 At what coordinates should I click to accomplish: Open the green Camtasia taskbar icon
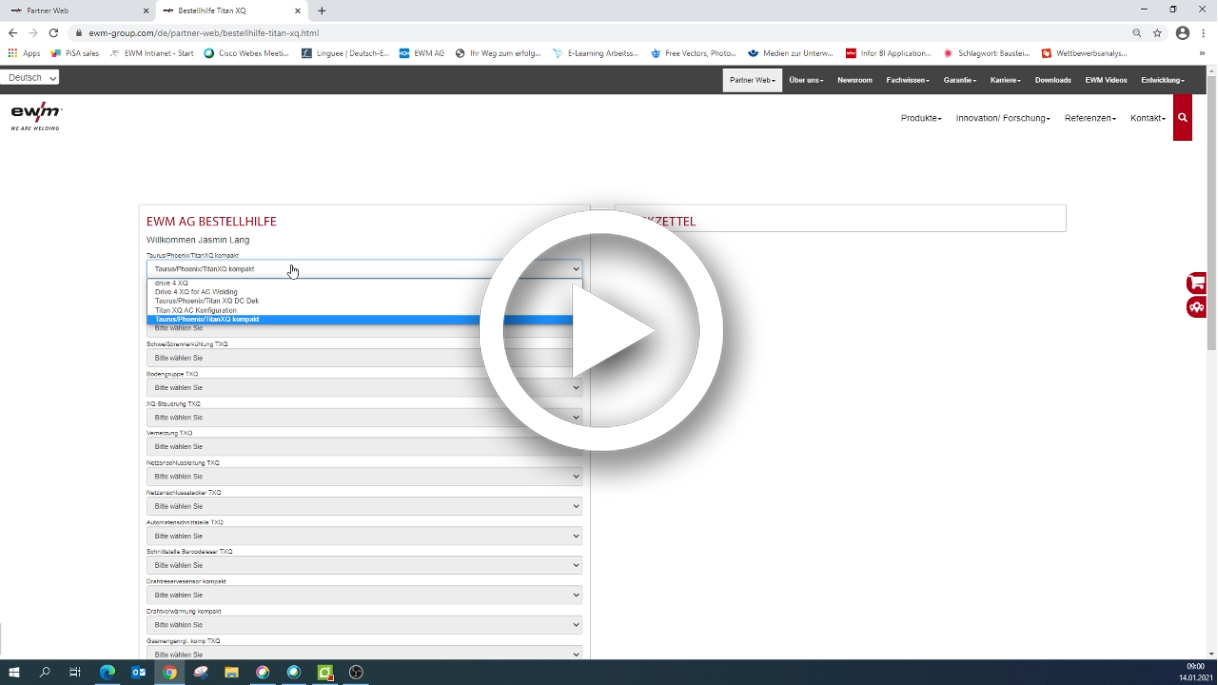325,672
